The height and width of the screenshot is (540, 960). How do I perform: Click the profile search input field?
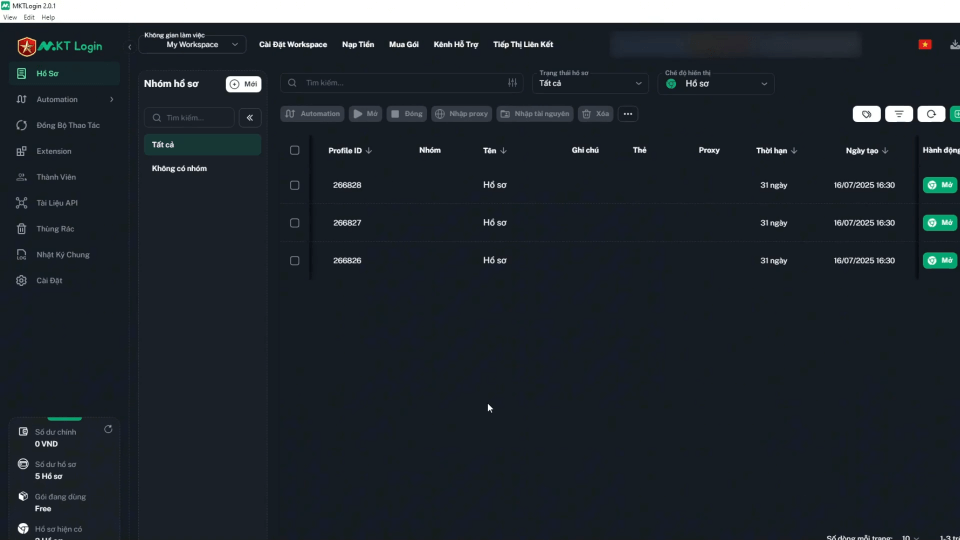(400, 83)
